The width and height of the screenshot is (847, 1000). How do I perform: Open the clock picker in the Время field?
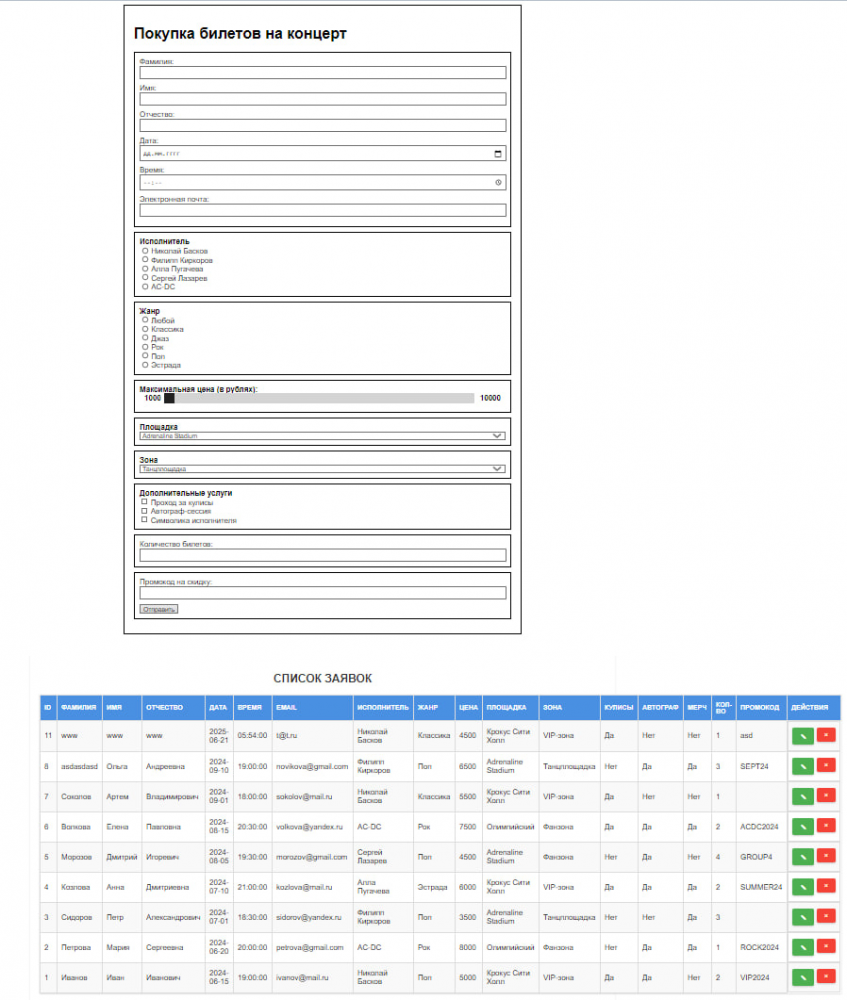pos(498,182)
